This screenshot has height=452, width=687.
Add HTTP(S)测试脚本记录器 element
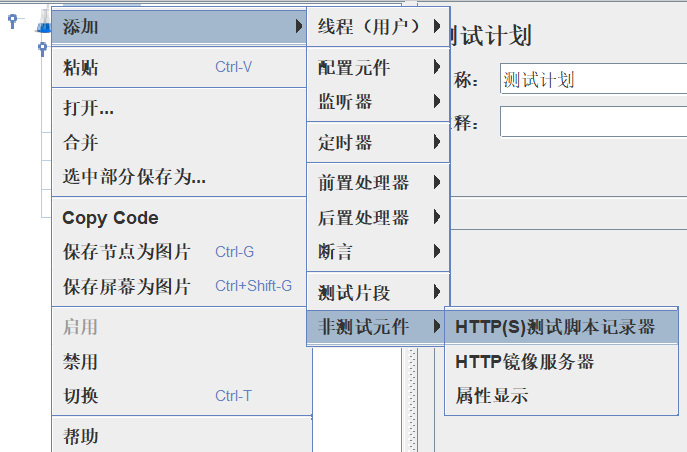(561, 327)
